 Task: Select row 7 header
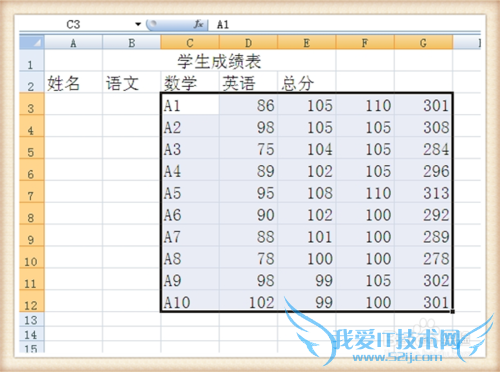(32, 192)
